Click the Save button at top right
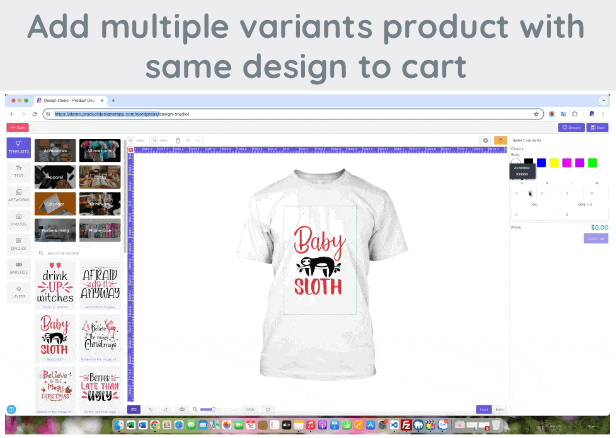 597,127
